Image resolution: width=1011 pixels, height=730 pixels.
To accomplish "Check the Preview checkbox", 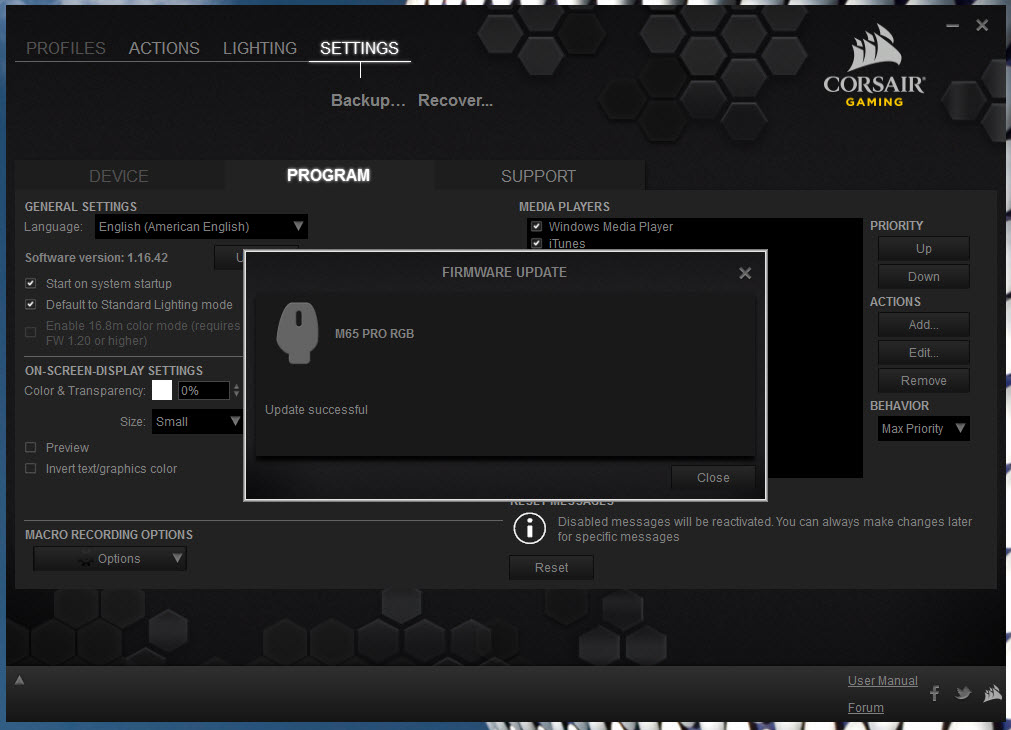I will click(30, 448).
